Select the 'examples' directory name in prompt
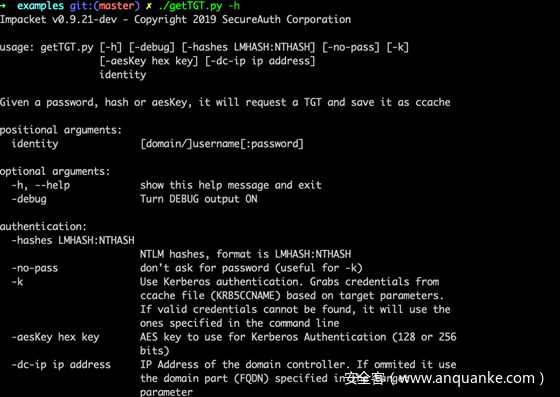The height and width of the screenshot is (397, 560). point(40,6)
